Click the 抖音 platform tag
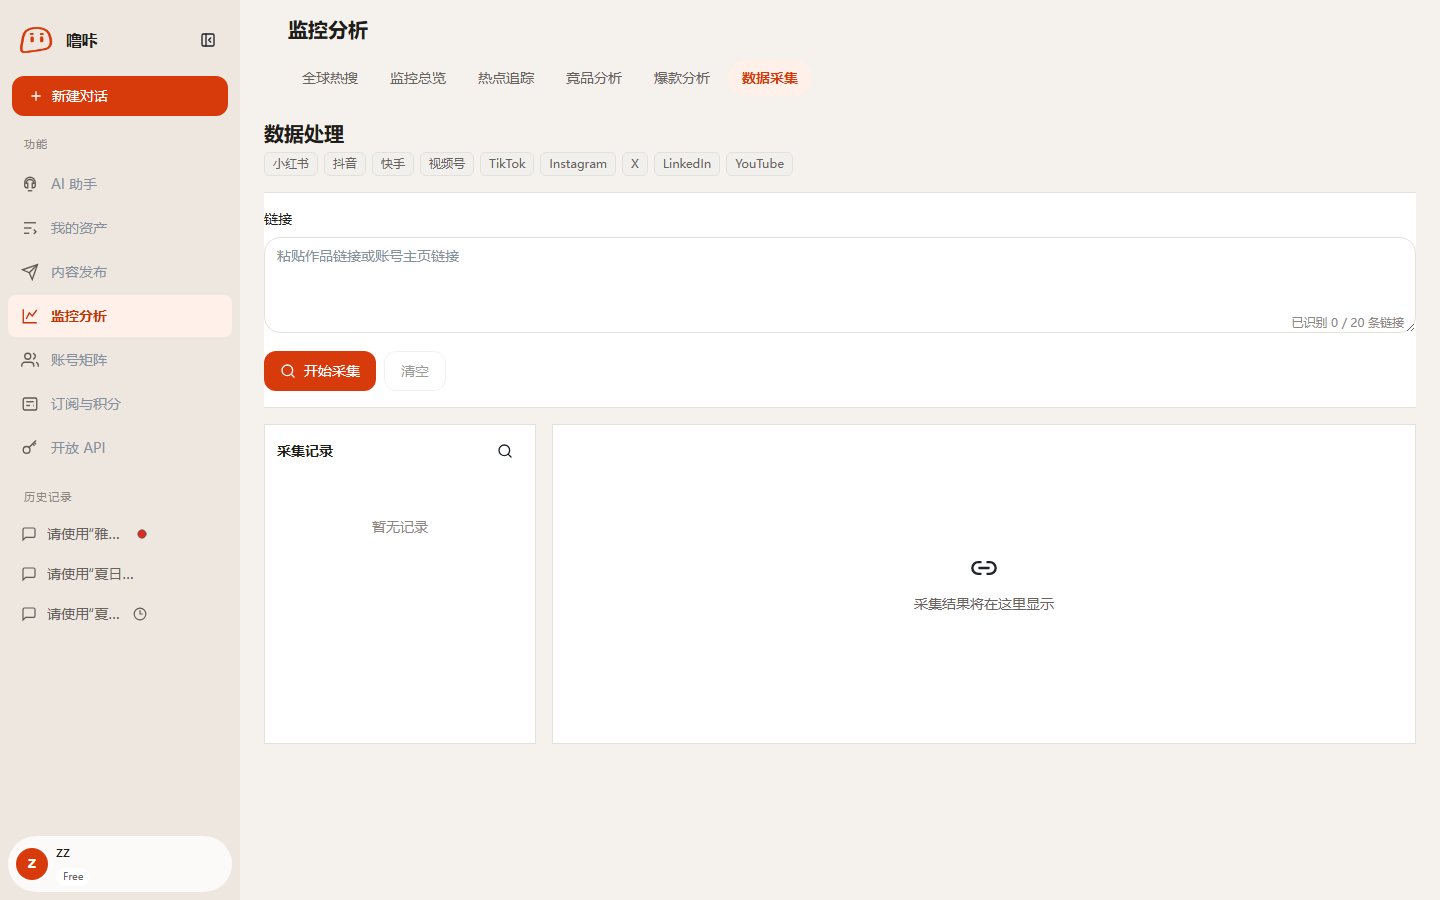The height and width of the screenshot is (900, 1440). (x=345, y=164)
